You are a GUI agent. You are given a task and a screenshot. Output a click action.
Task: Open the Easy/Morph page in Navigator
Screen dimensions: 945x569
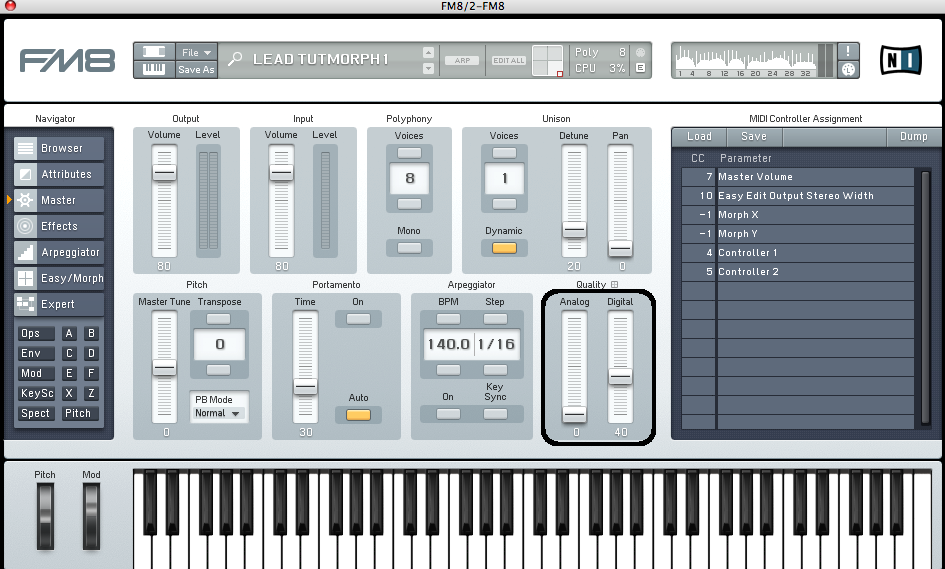tap(59, 278)
